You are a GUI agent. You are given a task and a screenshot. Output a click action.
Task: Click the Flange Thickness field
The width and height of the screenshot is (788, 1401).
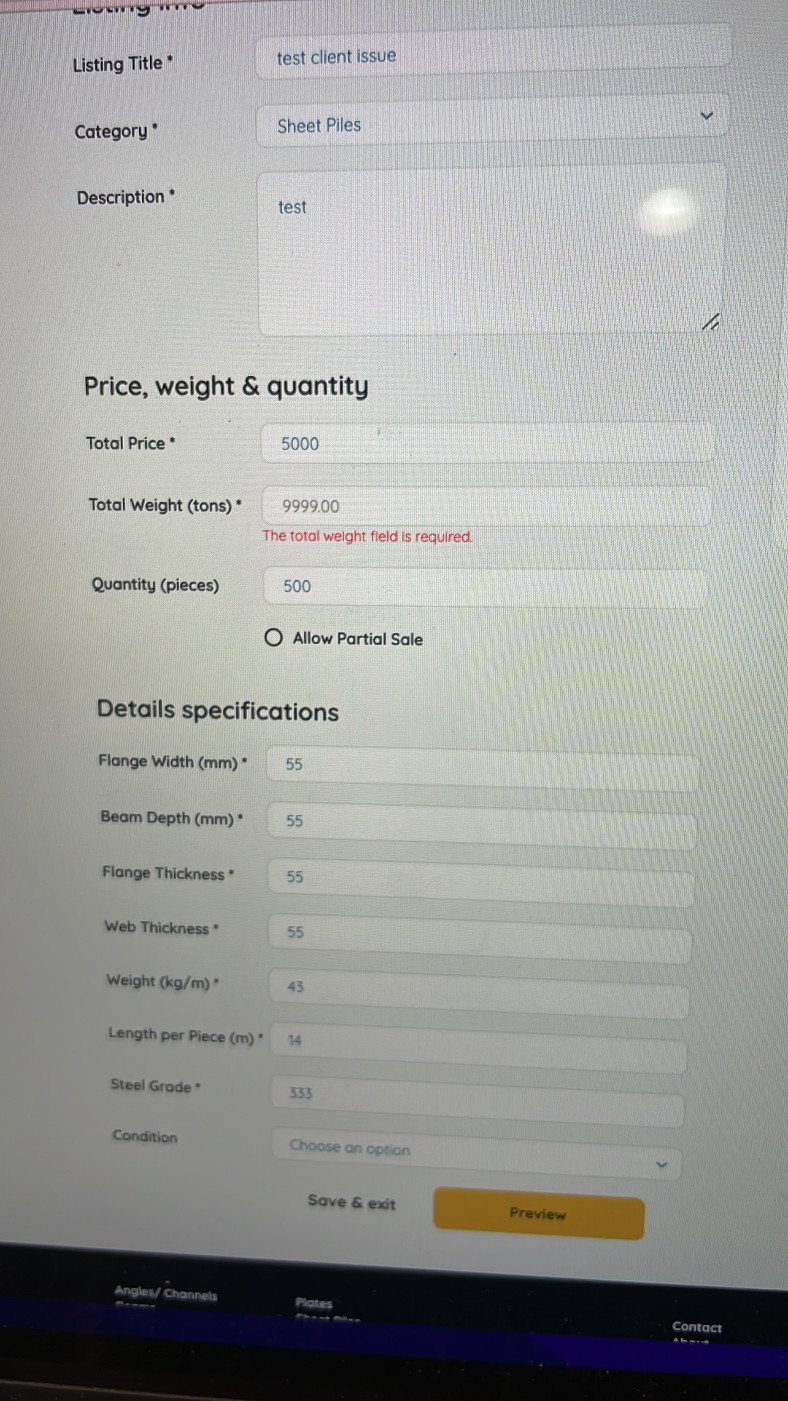(x=481, y=880)
